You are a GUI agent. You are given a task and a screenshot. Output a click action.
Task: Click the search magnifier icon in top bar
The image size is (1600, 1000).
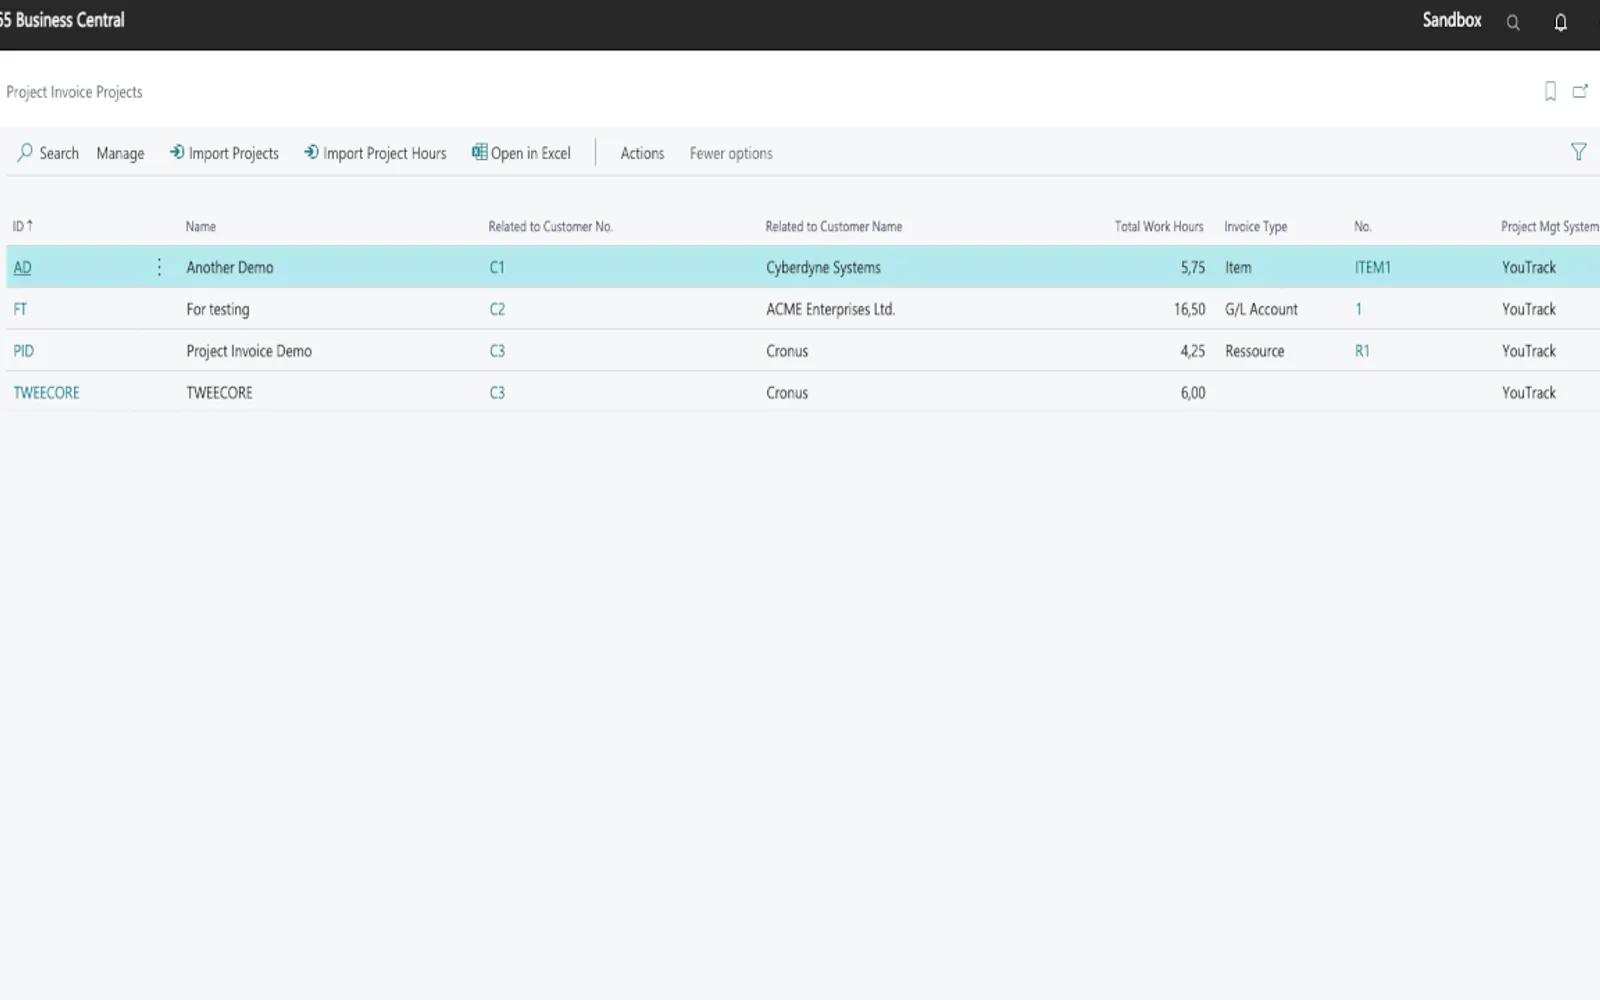1513,22
